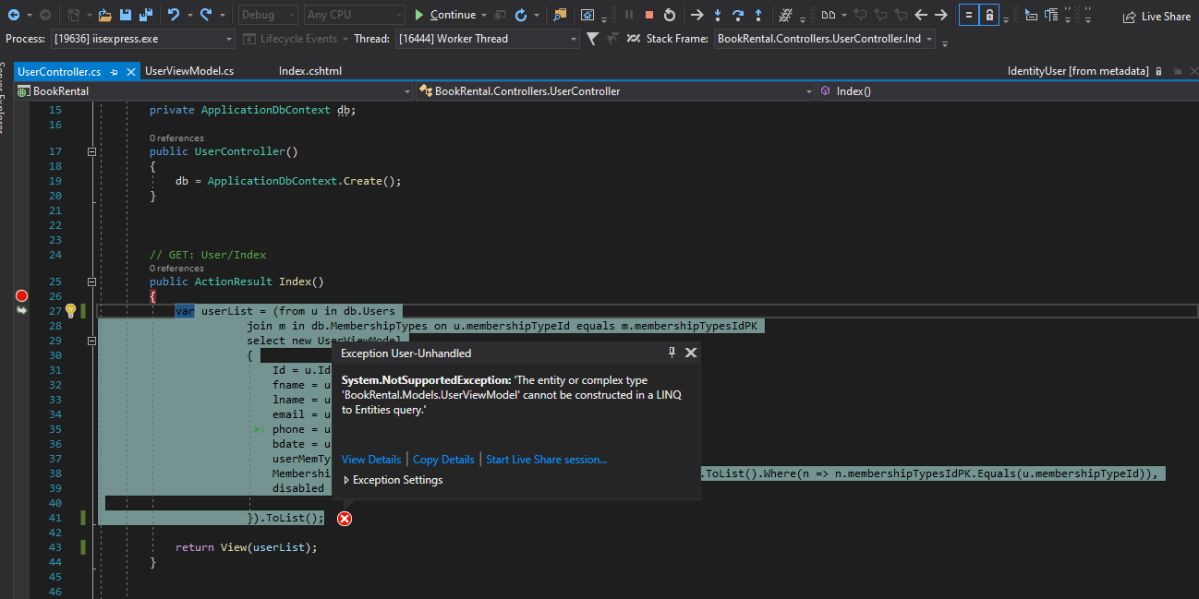Click the filter threads funnel icon
The image size is (1199, 599).
pyautogui.click(x=592, y=38)
